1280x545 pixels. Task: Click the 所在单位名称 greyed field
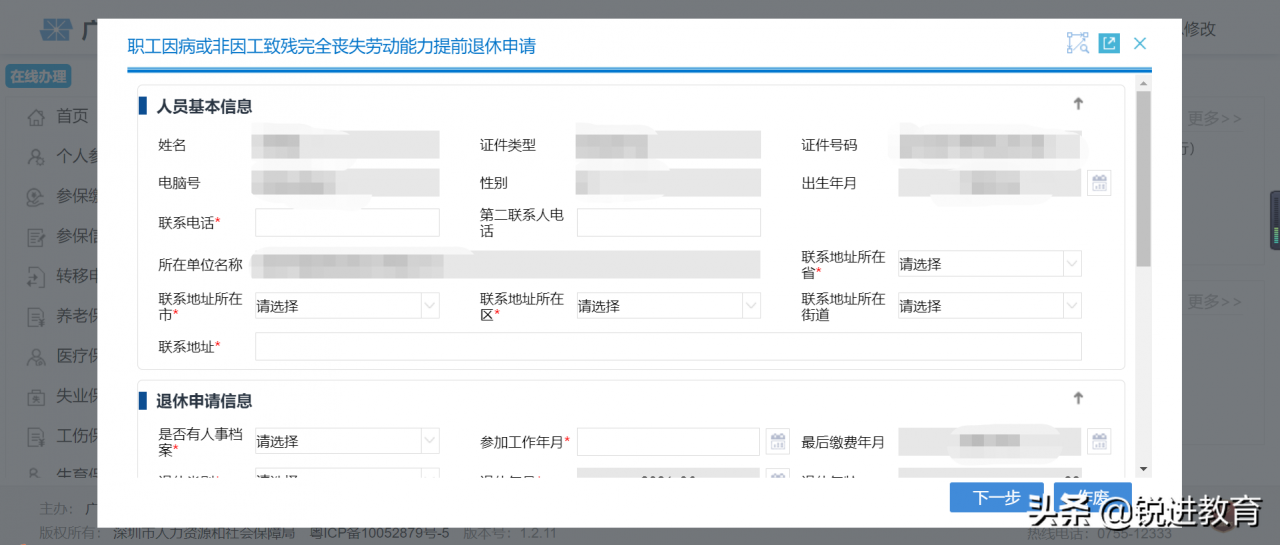(x=506, y=264)
